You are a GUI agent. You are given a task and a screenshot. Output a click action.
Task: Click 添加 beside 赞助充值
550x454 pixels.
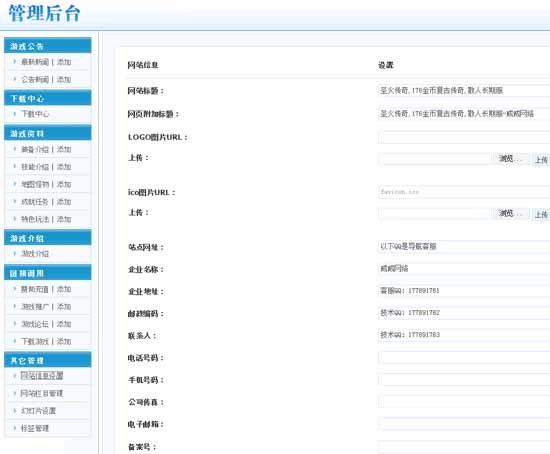tap(64, 289)
